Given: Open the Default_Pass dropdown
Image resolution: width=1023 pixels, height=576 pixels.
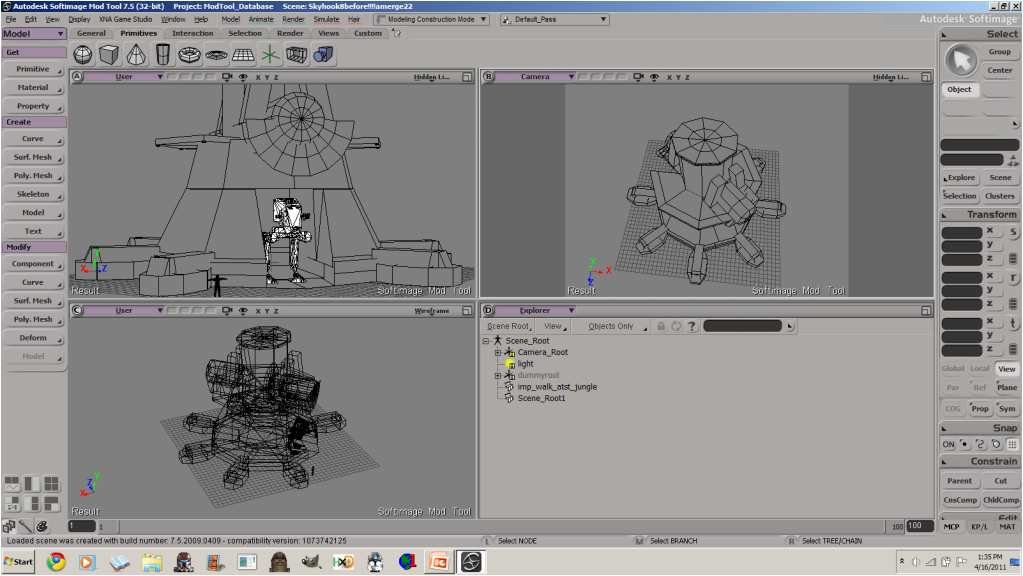Looking at the screenshot, I should [x=555, y=20].
